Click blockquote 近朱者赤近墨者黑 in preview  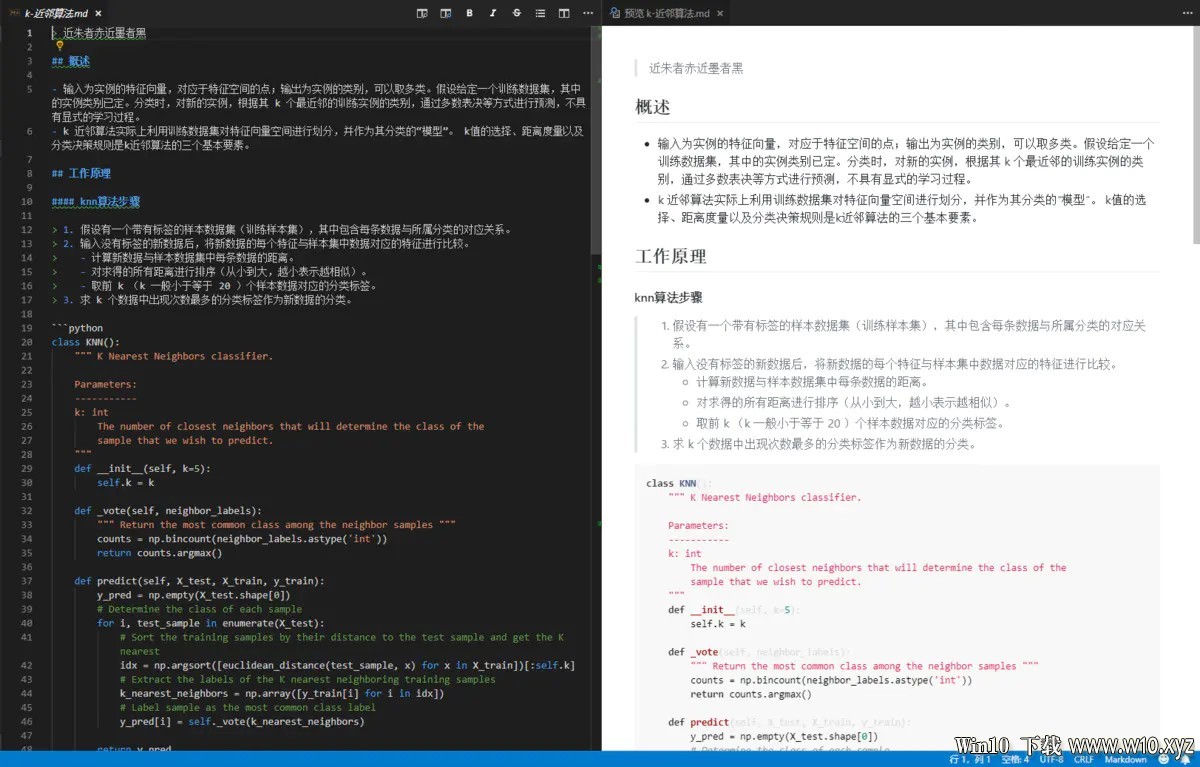point(696,68)
